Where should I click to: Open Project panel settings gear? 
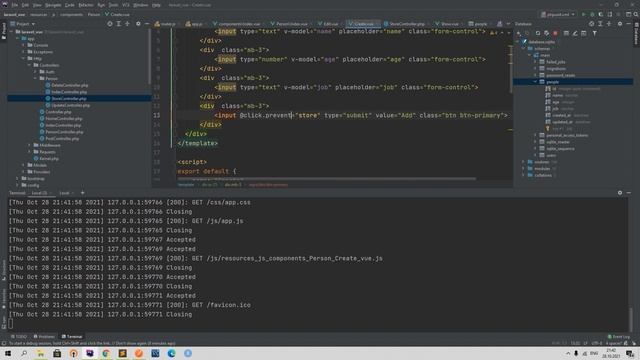point(138,24)
